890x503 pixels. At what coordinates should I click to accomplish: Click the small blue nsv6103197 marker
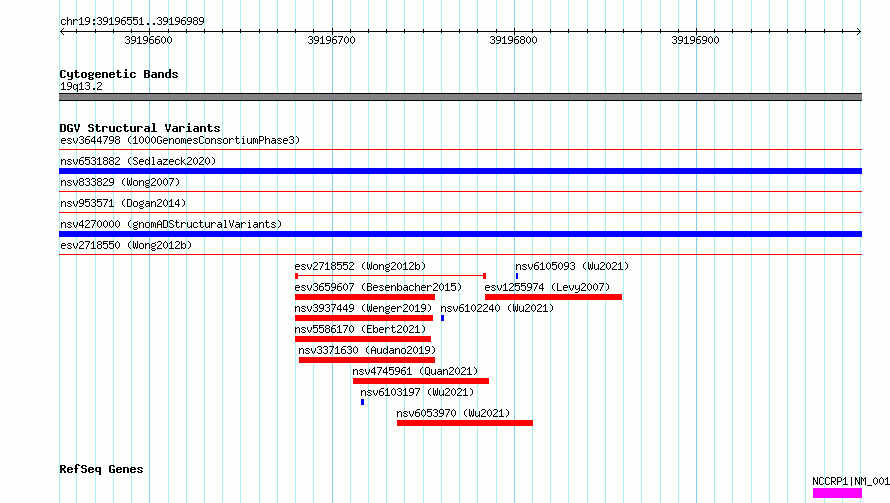pyautogui.click(x=362, y=402)
